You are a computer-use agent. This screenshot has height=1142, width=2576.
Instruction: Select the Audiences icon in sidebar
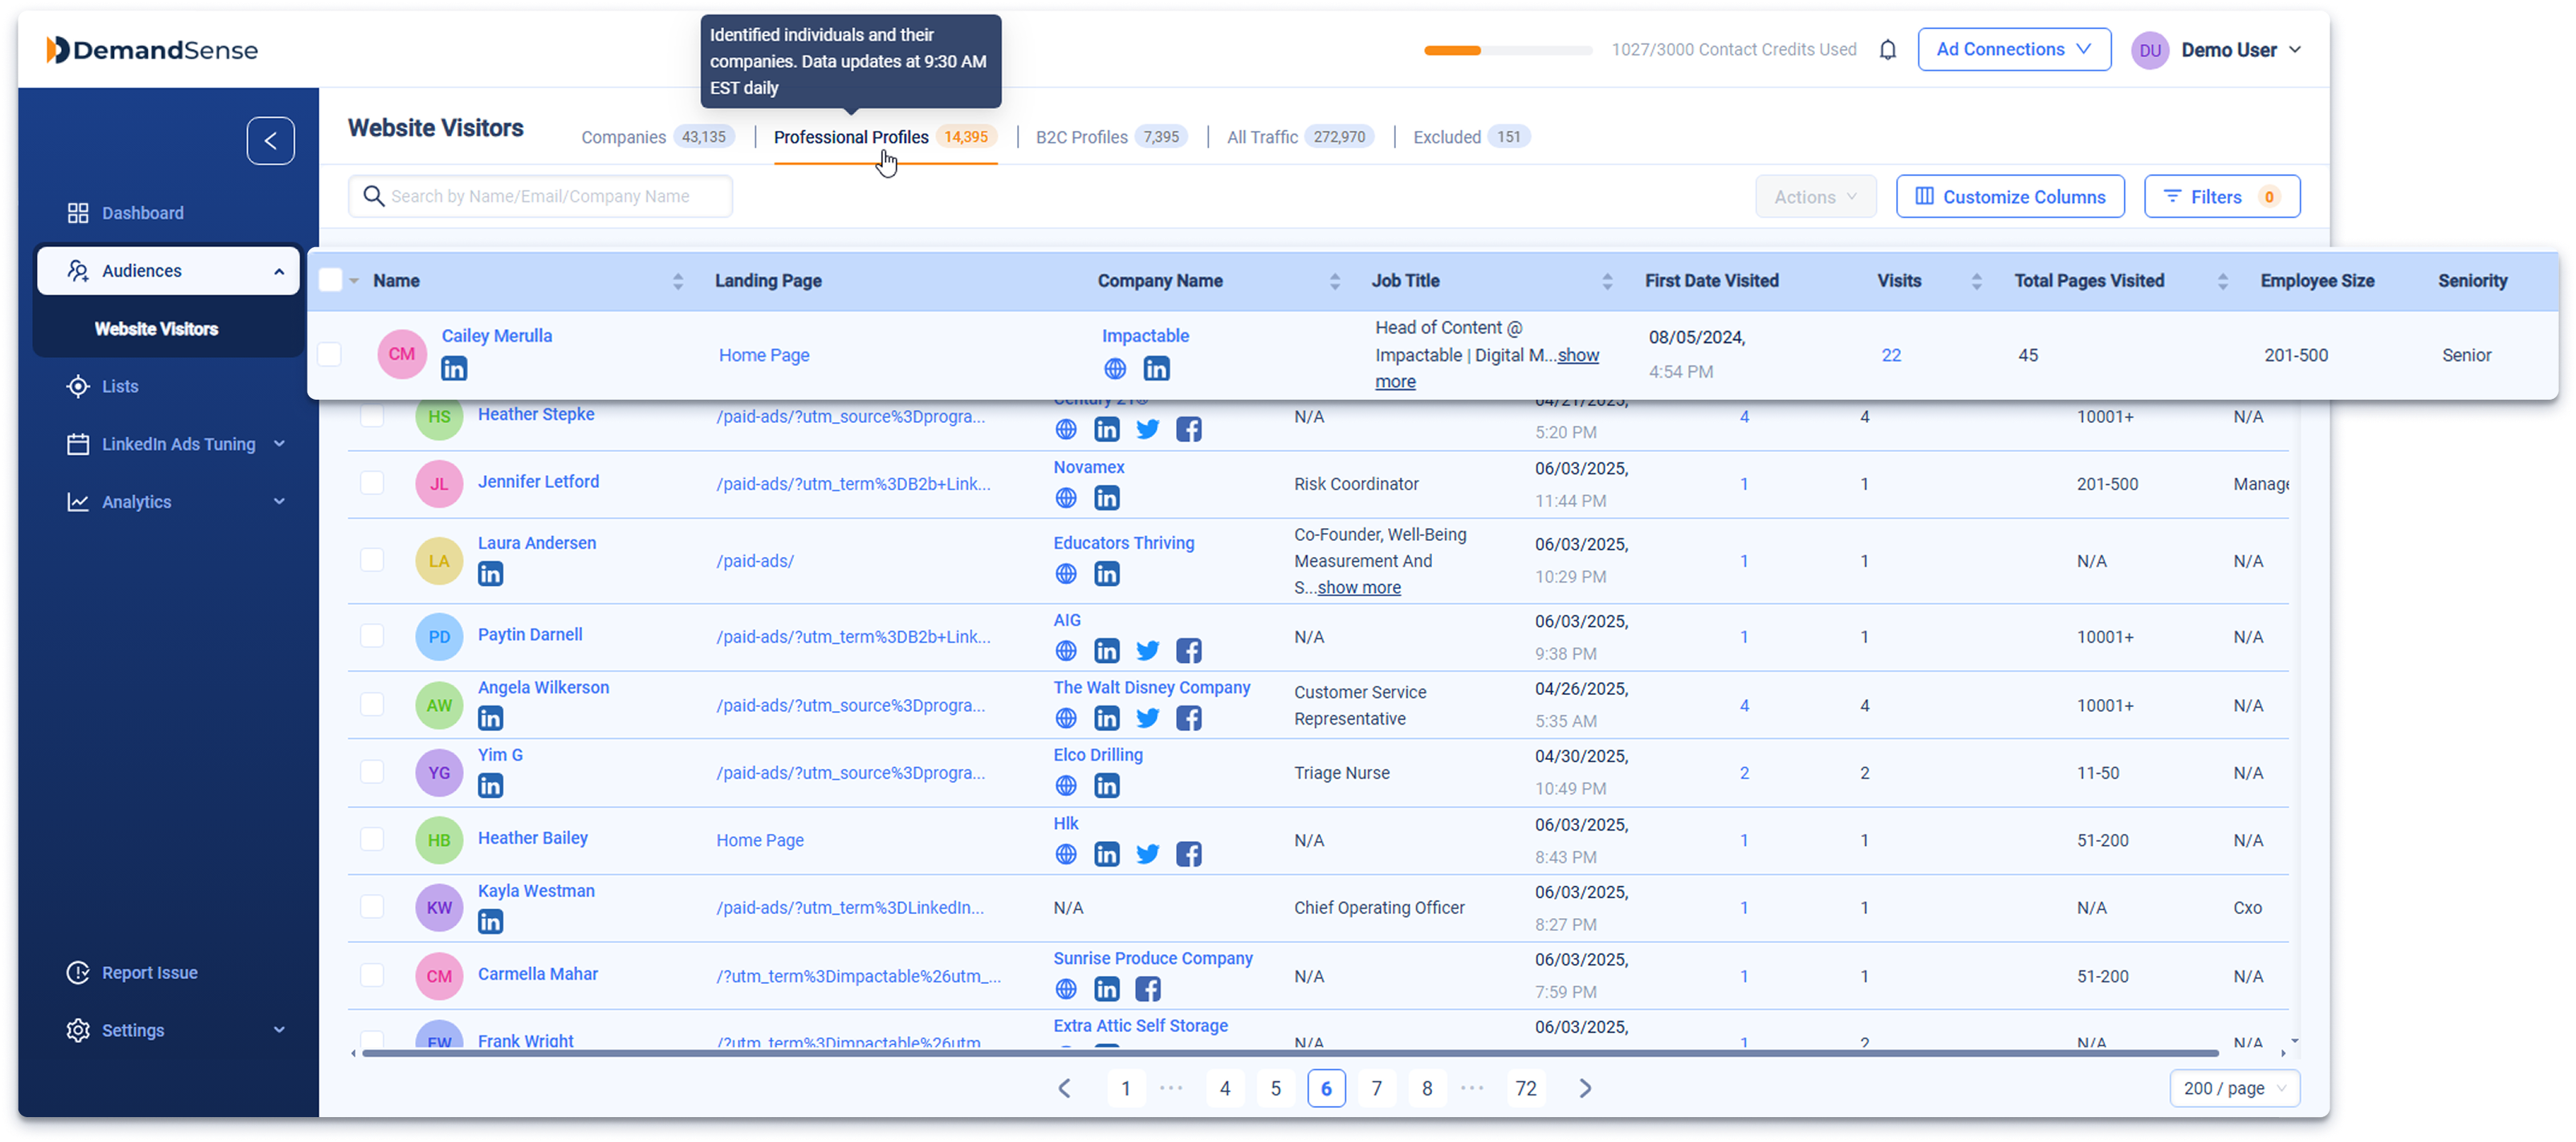79,270
